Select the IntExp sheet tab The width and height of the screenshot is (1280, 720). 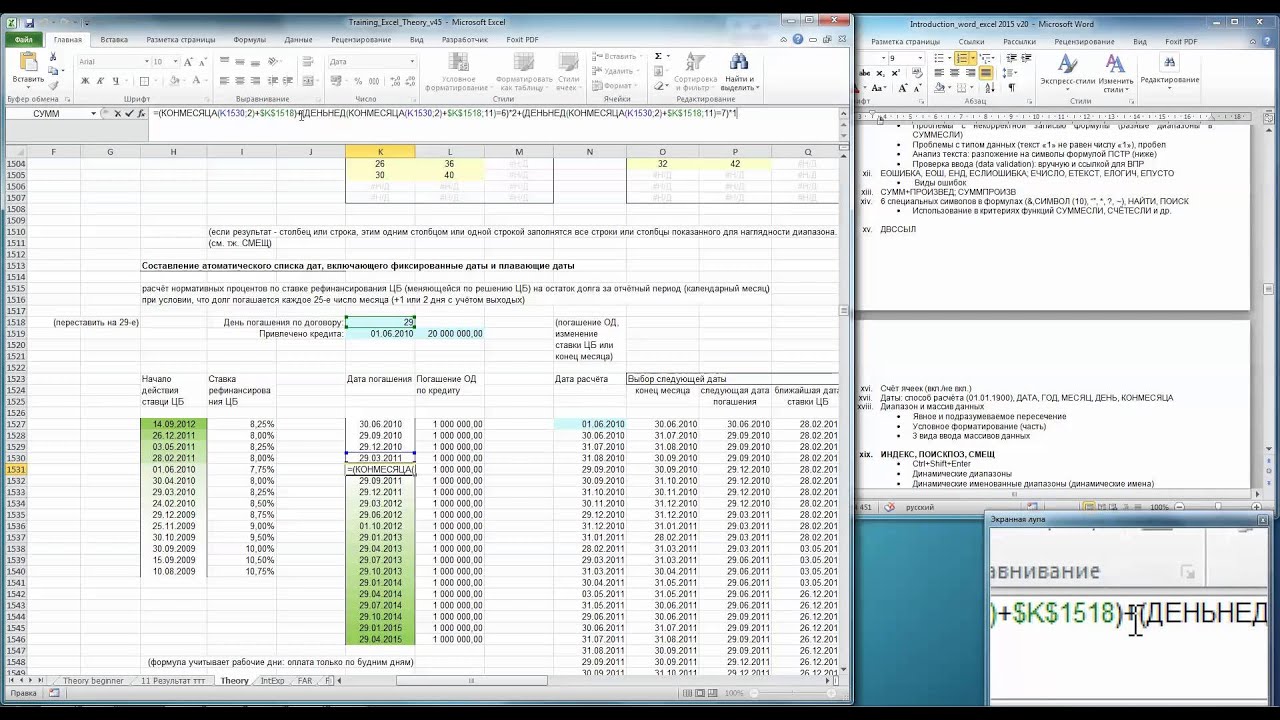click(272, 681)
